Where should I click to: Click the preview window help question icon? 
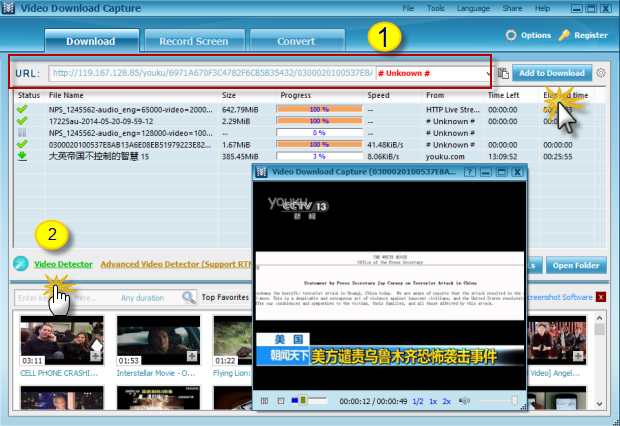point(469,172)
